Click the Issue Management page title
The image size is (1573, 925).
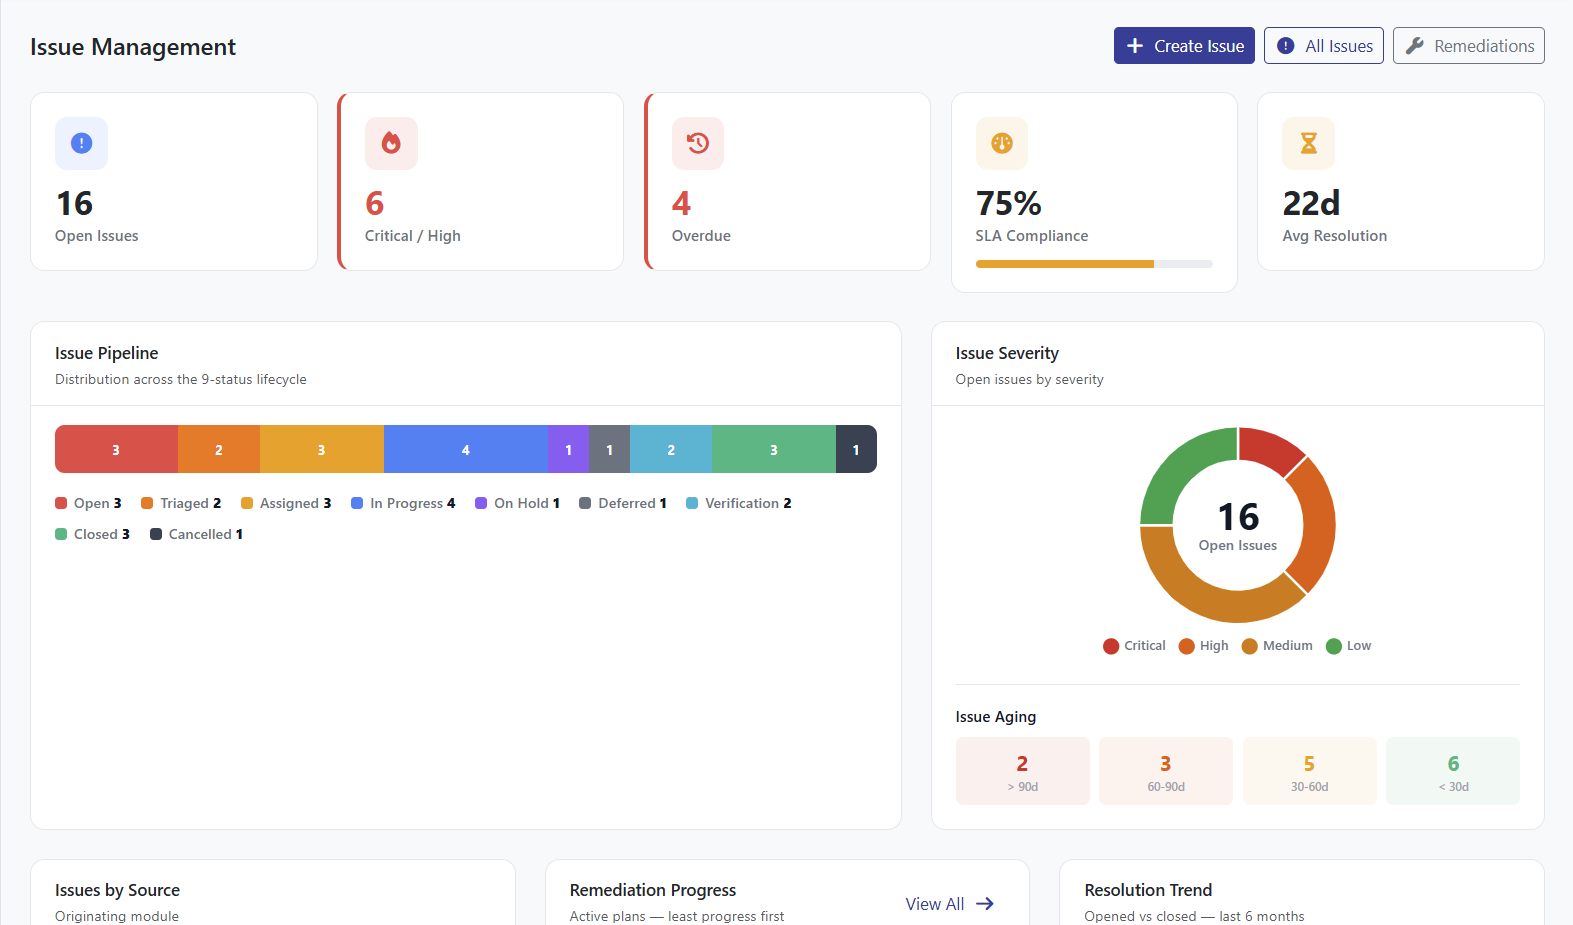tap(133, 47)
